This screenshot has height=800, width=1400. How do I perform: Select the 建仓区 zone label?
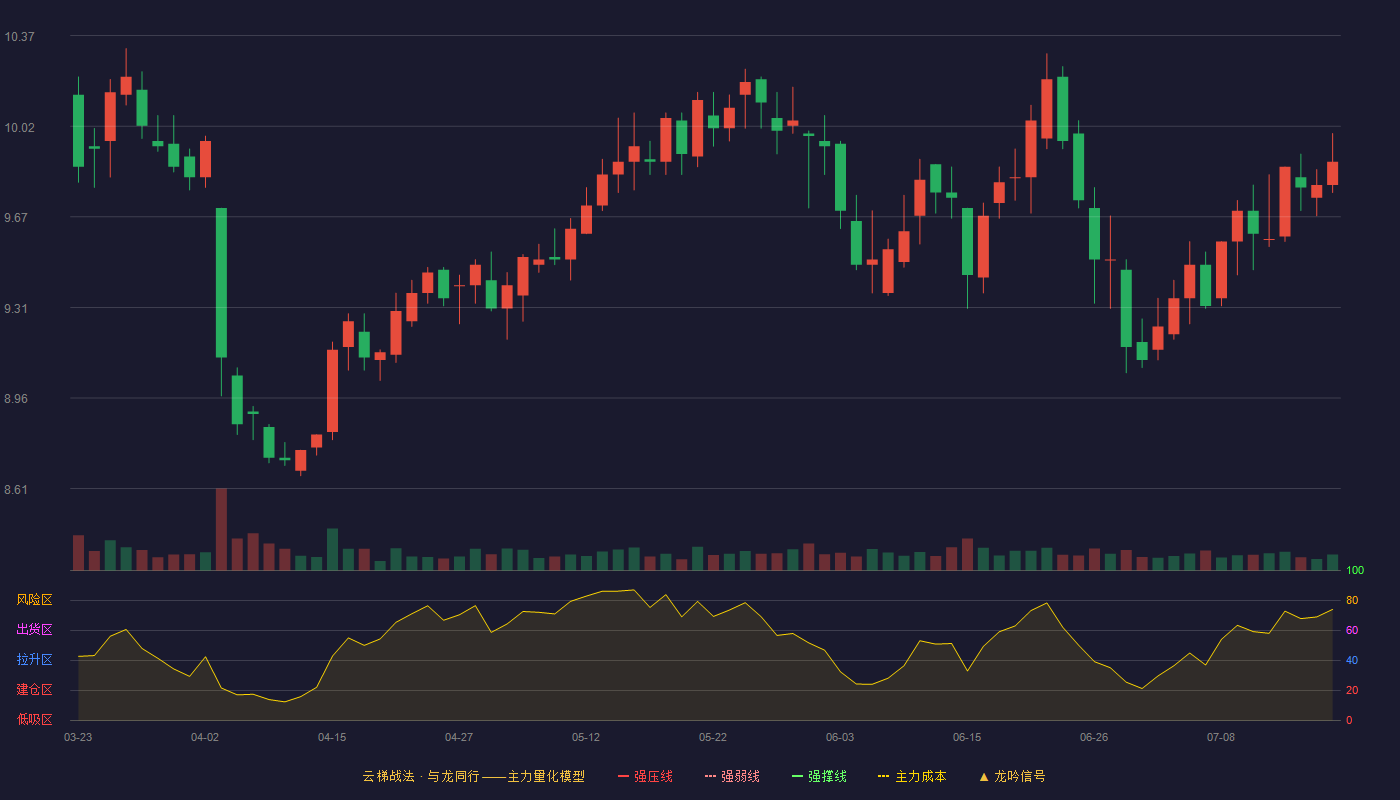[34, 690]
